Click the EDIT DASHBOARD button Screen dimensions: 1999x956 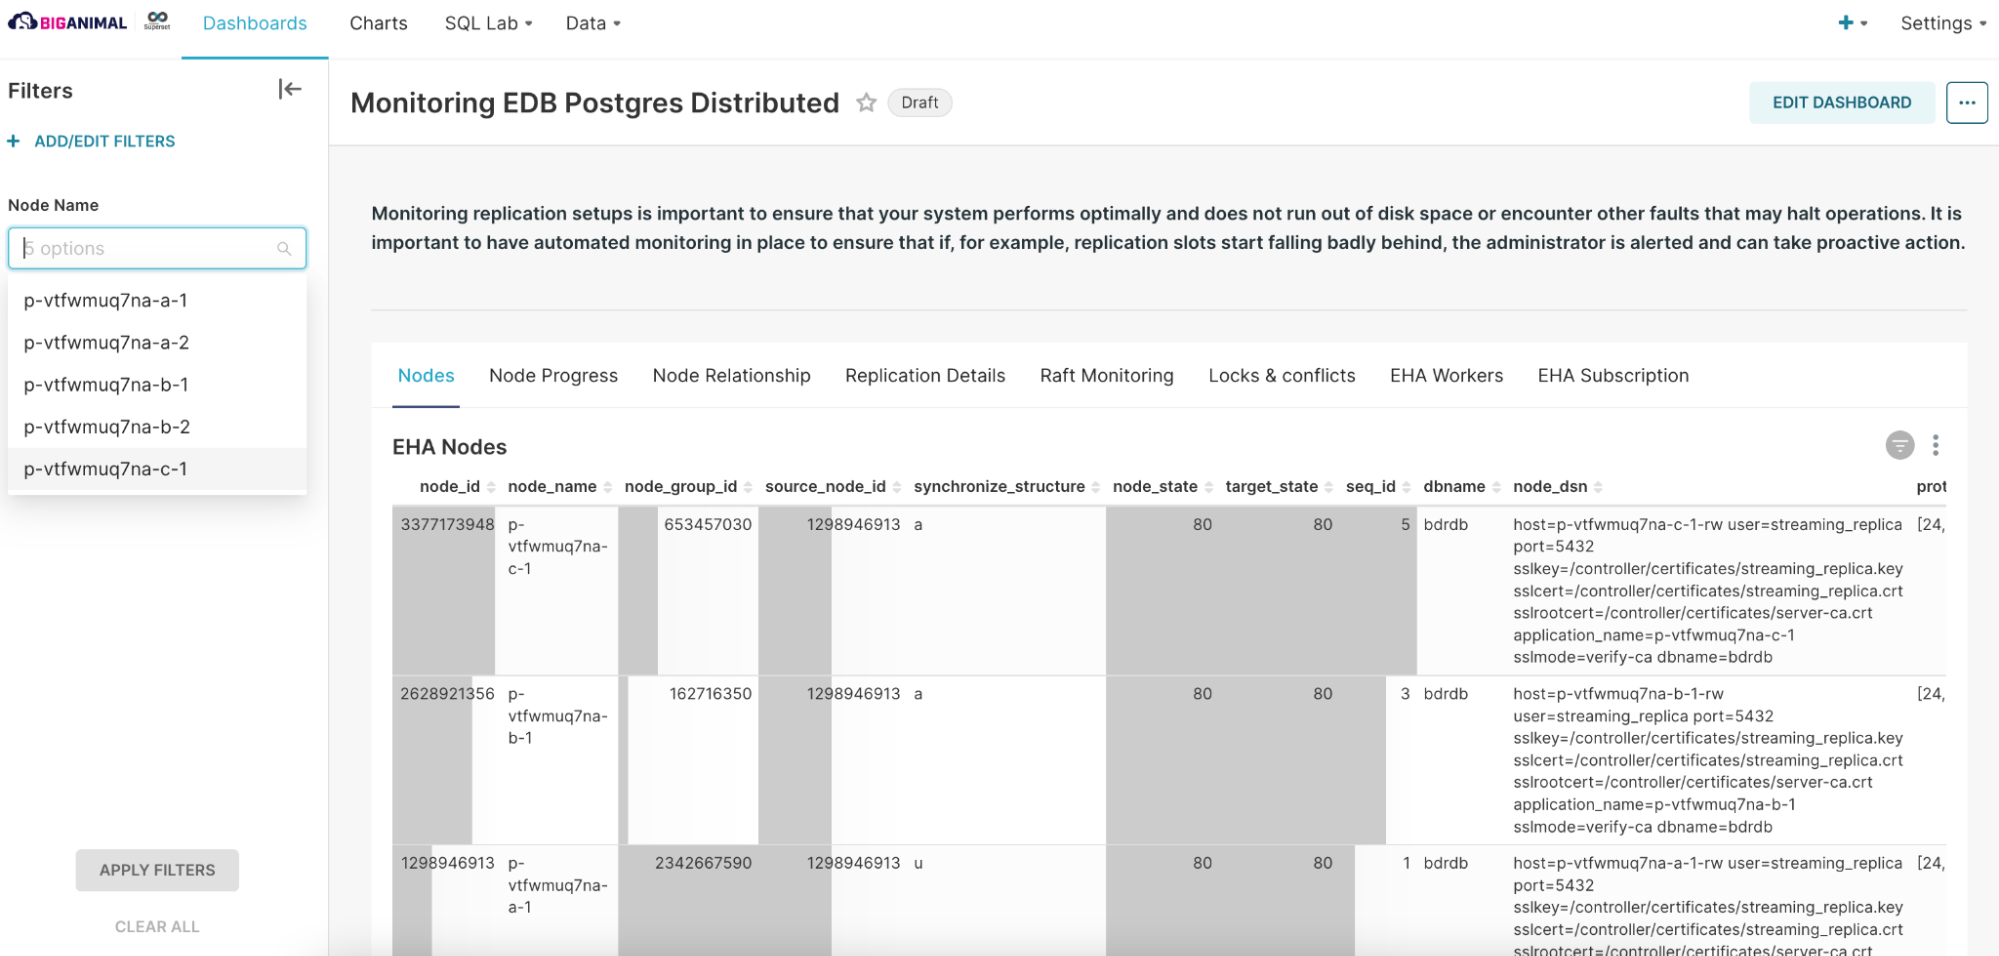[x=1841, y=103]
